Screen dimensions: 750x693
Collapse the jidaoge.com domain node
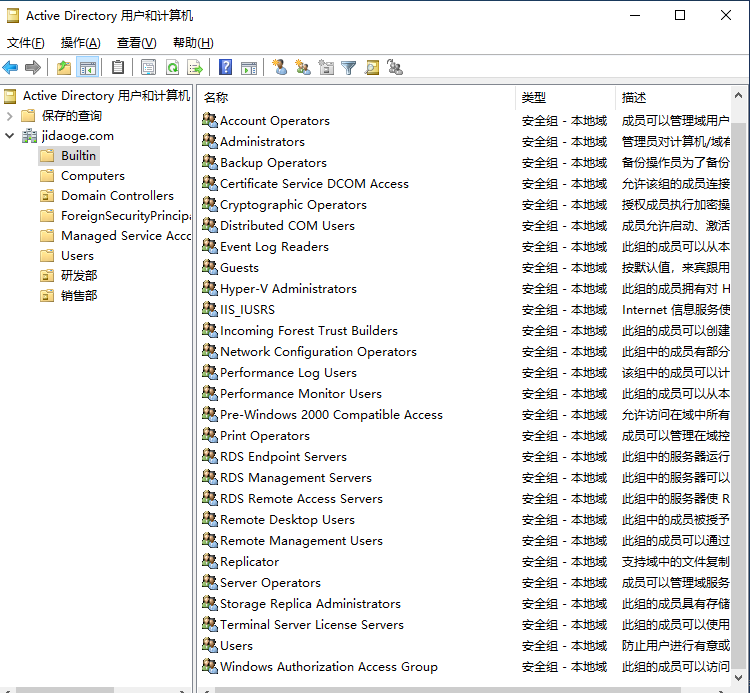9,136
